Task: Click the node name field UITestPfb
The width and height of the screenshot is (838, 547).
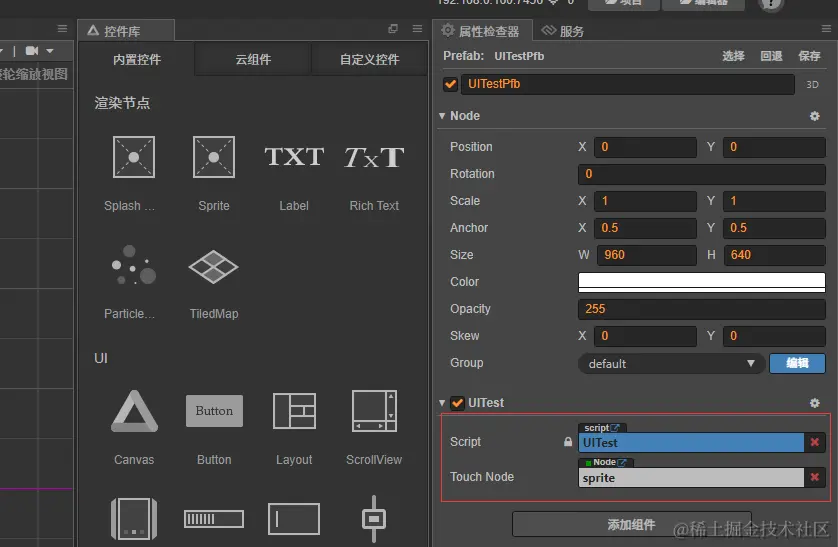Action: [628, 84]
